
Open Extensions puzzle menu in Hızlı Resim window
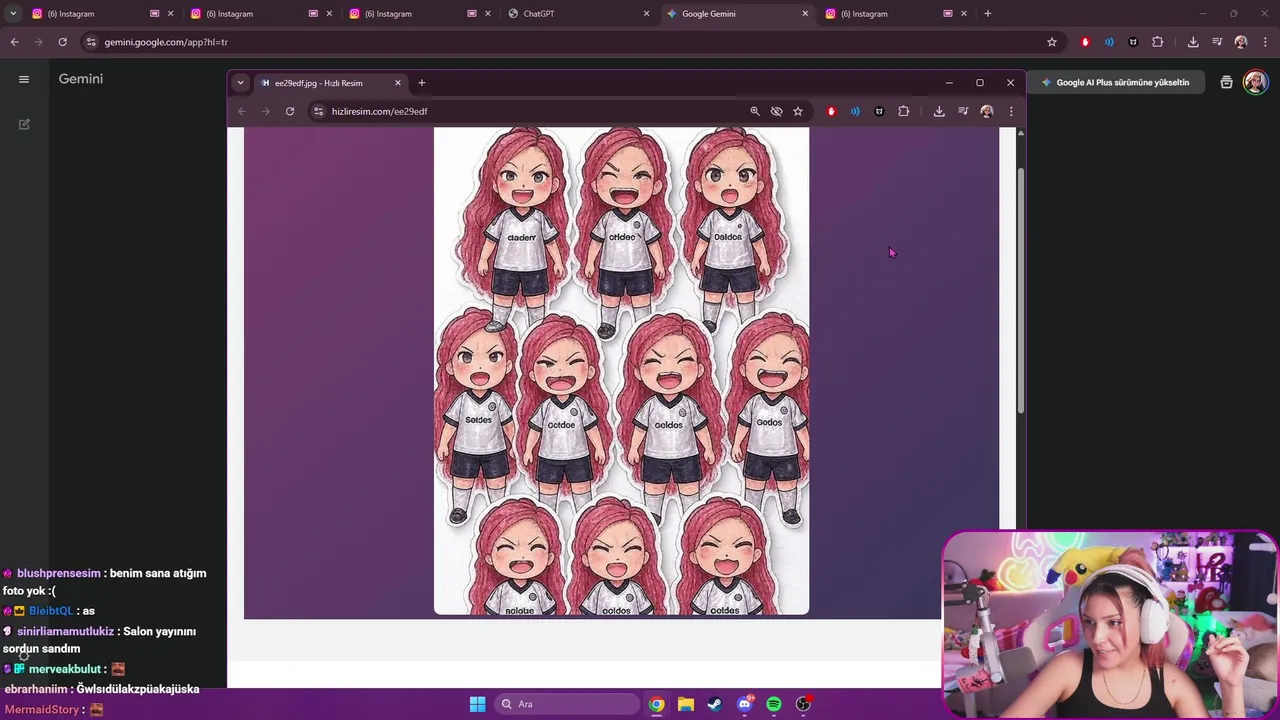click(903, 111)
